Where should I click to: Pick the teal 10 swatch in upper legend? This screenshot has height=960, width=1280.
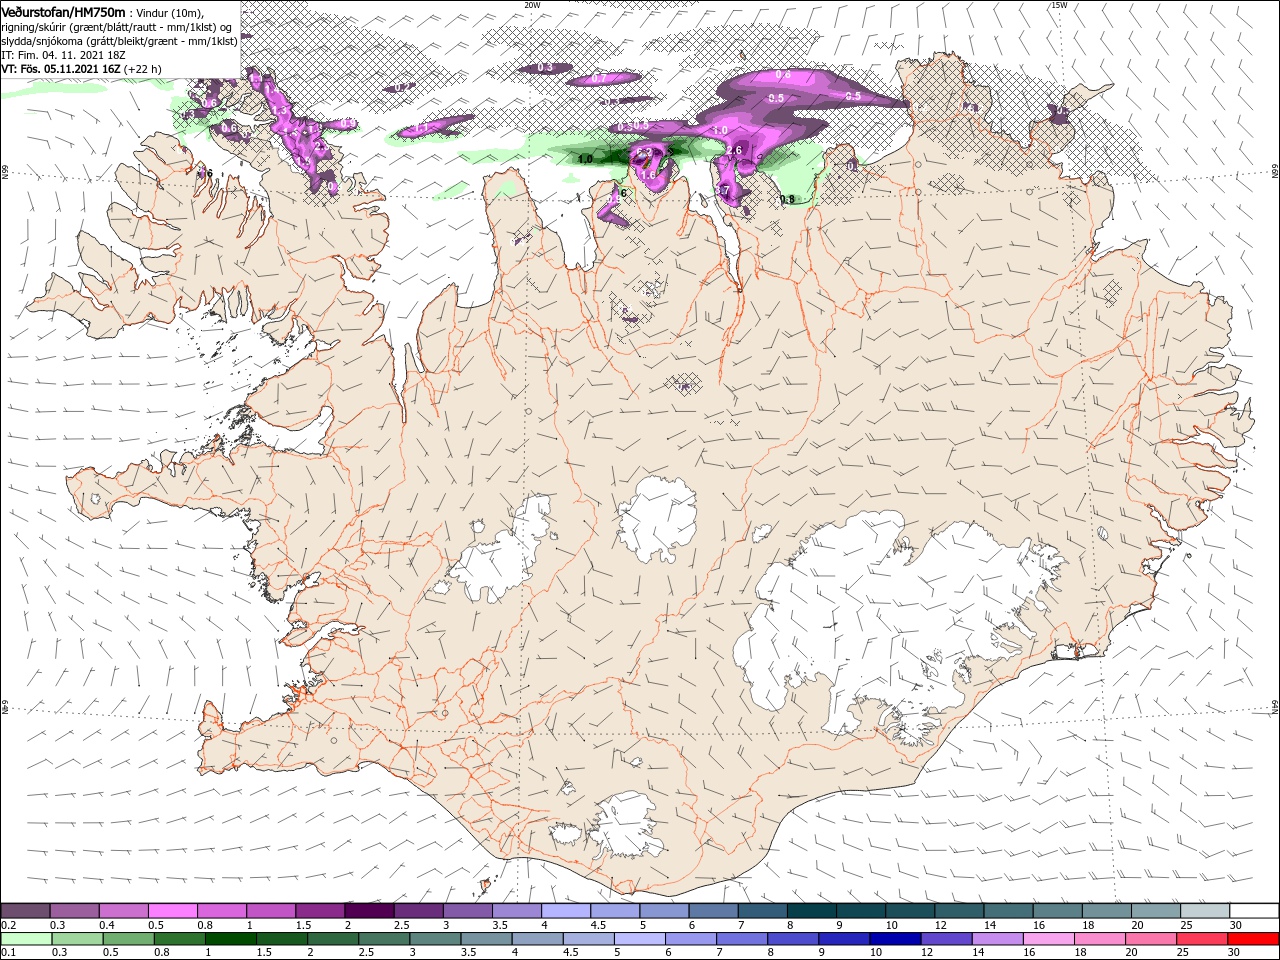point(908,910)
